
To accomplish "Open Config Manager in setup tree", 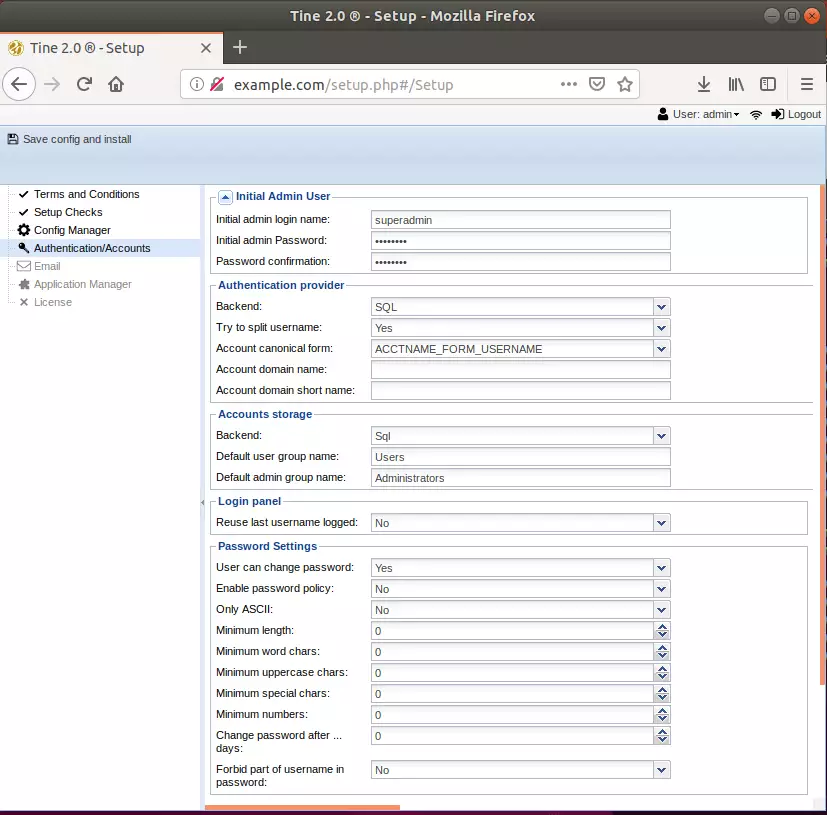I will point(72,230).
